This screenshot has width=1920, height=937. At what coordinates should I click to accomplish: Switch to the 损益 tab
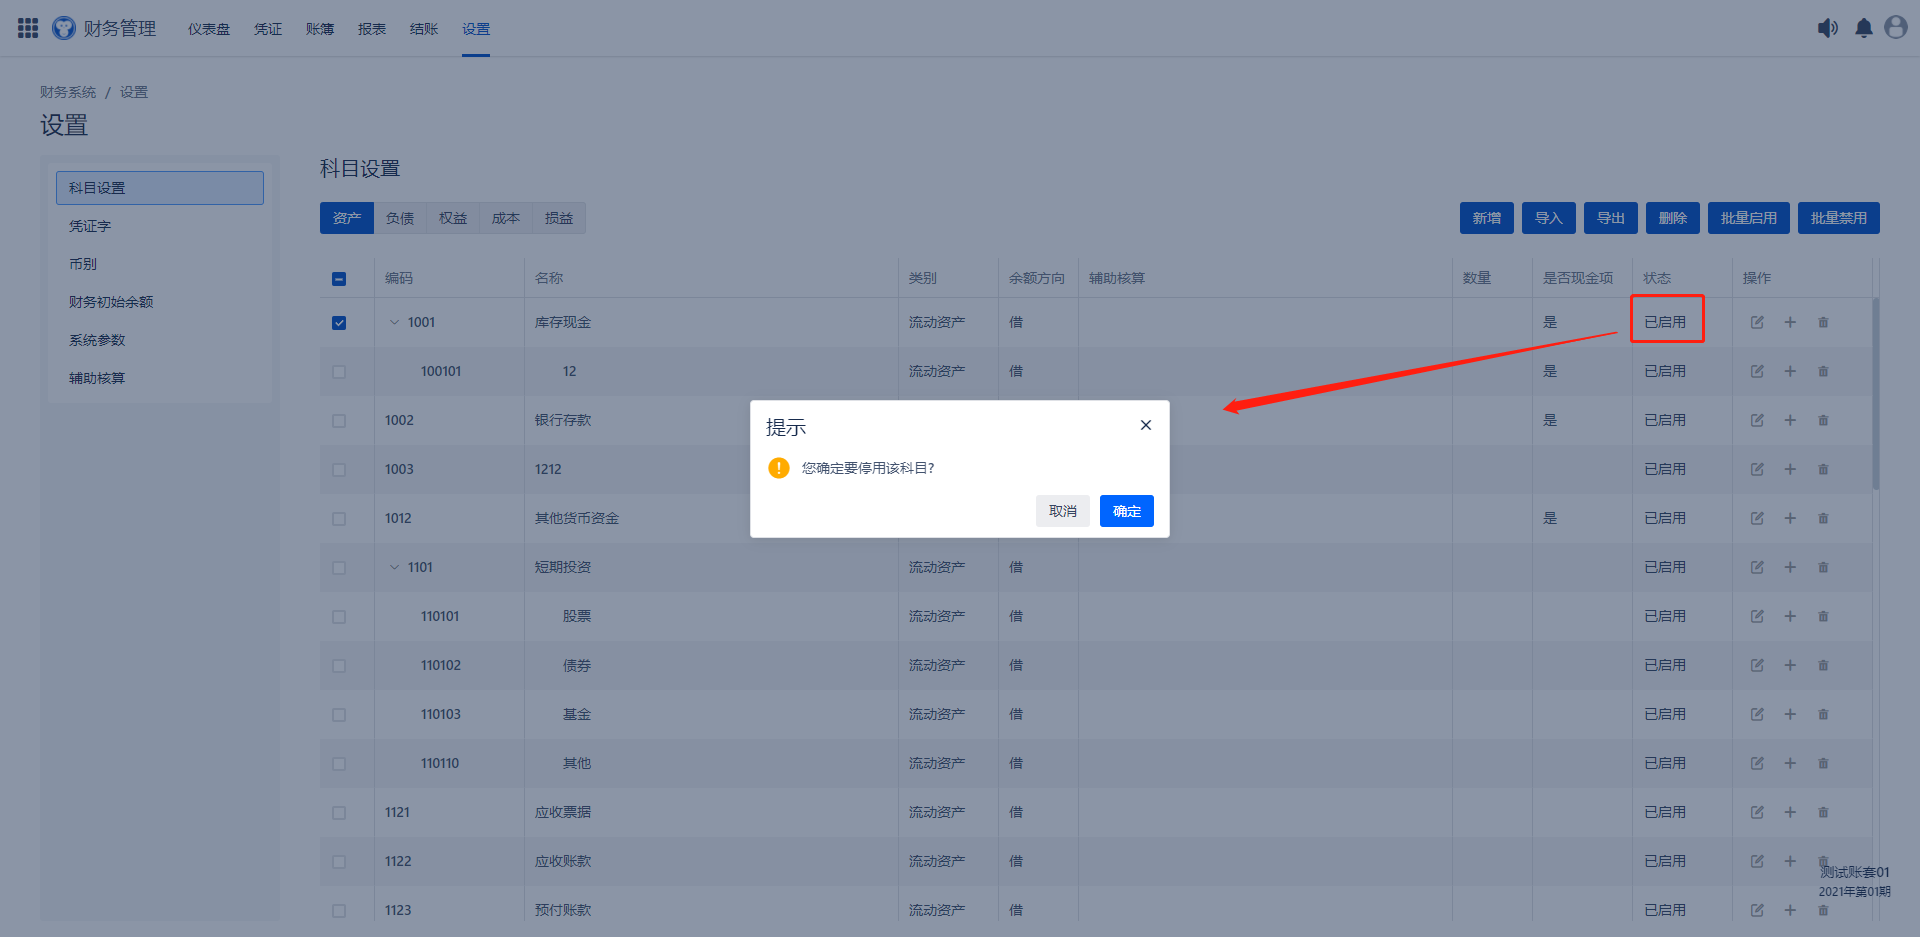coord(559,218)
